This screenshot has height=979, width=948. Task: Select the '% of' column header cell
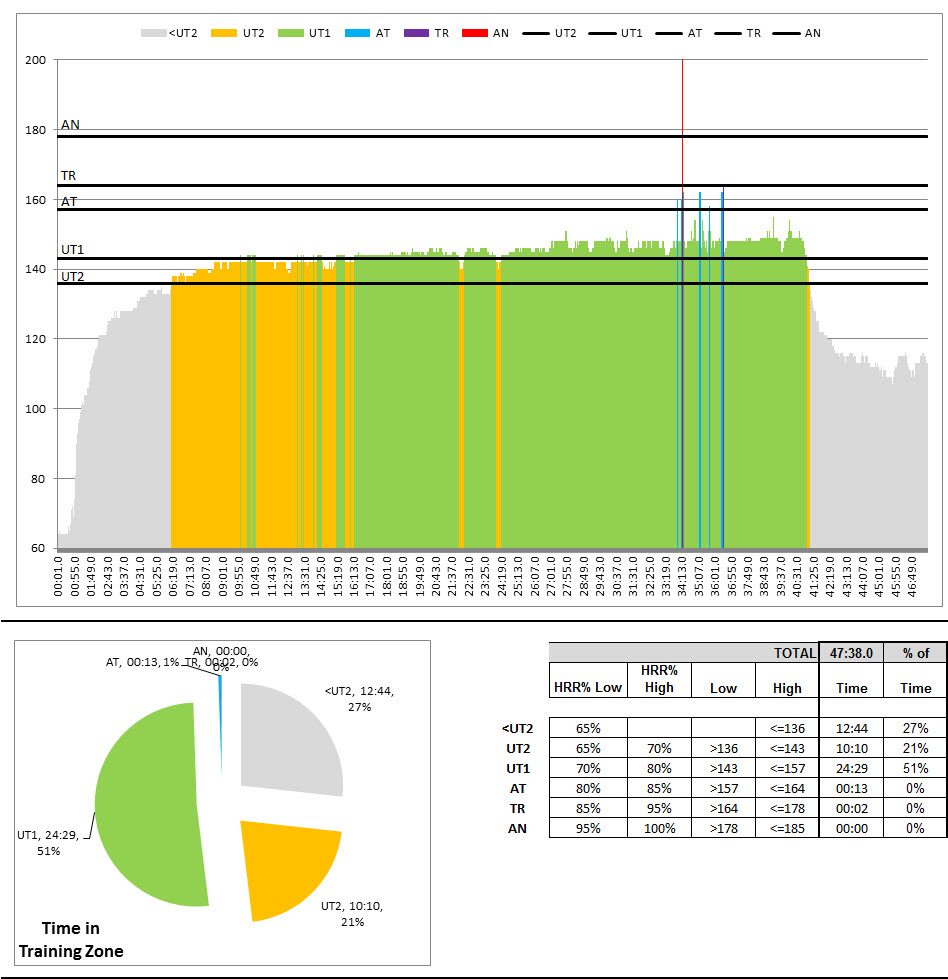(x=914, y=653)
